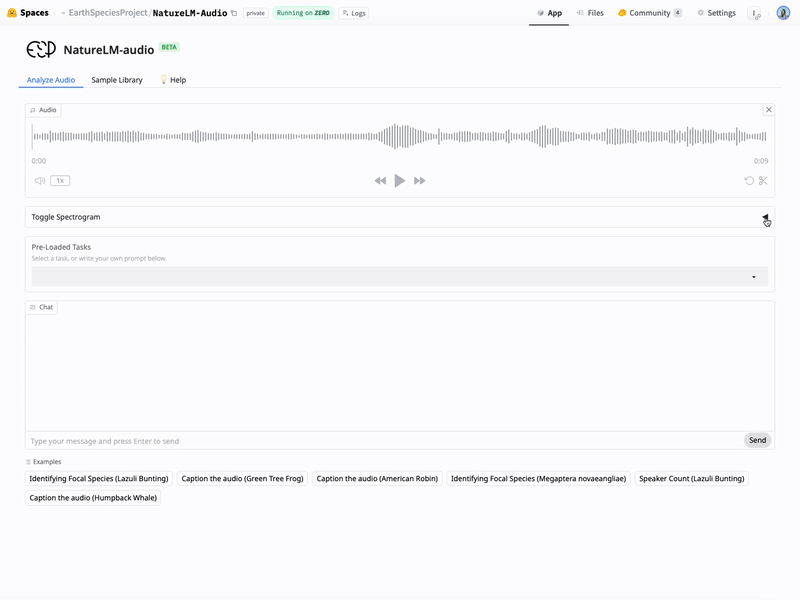Reset the audio with the undo icon
The height and width of the screenshot is (600, 800).
pyautogui.click(x=748, y=181)
